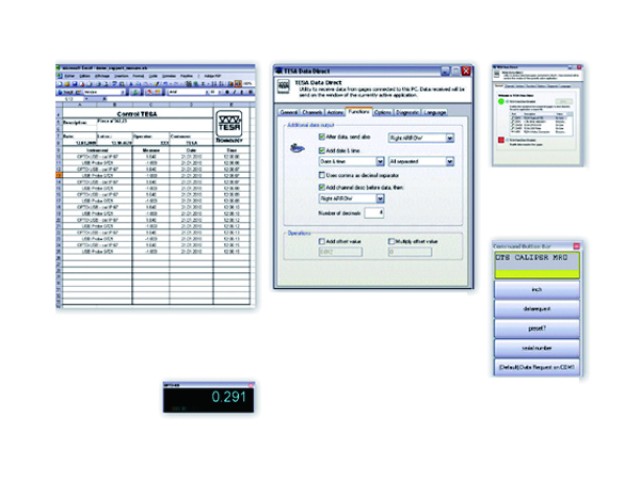Viewport: 640px width, 480px height.
Task: Click the 0.291 measurement readout
Action: point(229,396)
